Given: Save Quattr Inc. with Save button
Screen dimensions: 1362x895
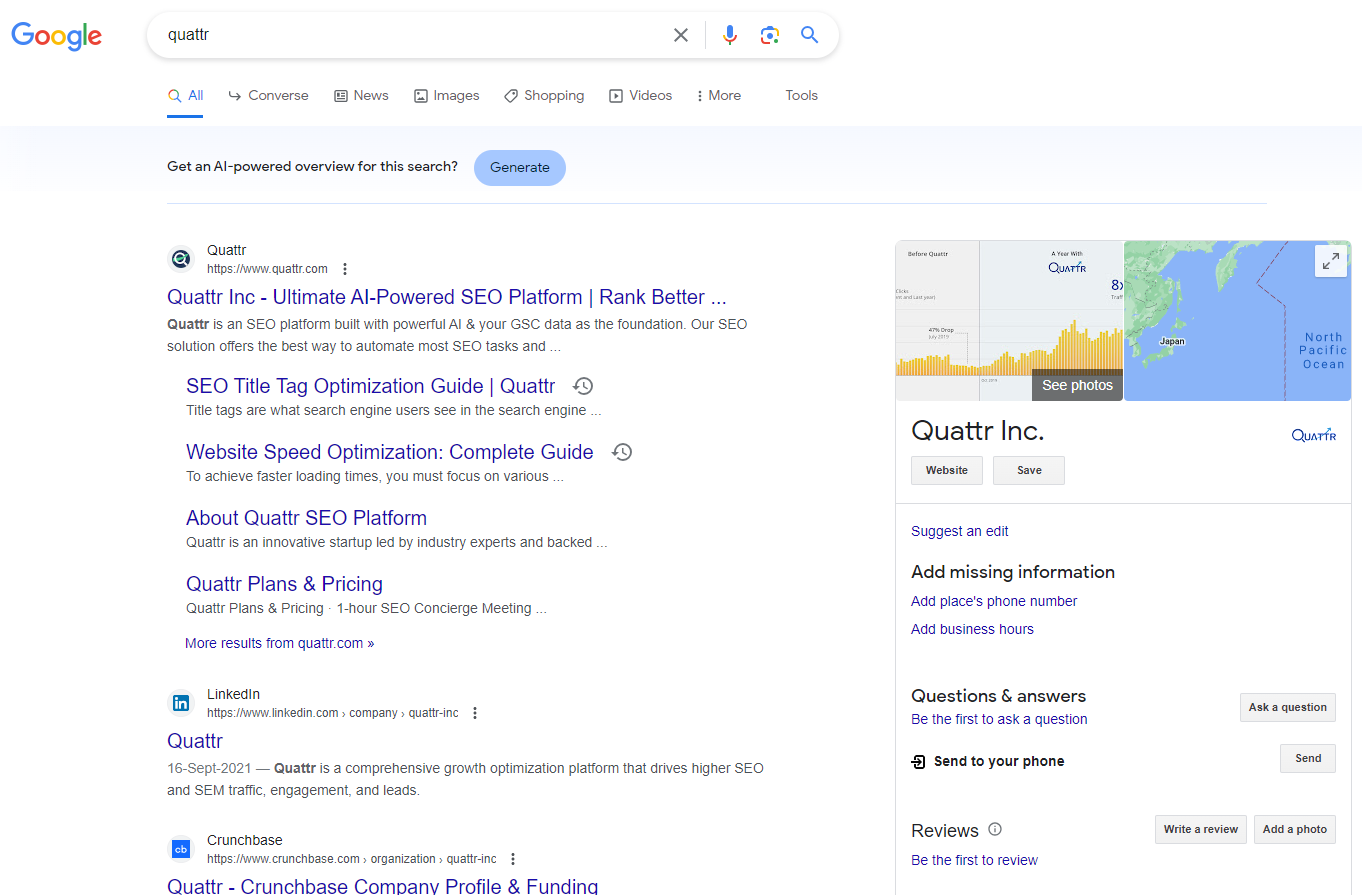Looking at the screenshot, I should pyautogui.click(x=1029, y=471).
